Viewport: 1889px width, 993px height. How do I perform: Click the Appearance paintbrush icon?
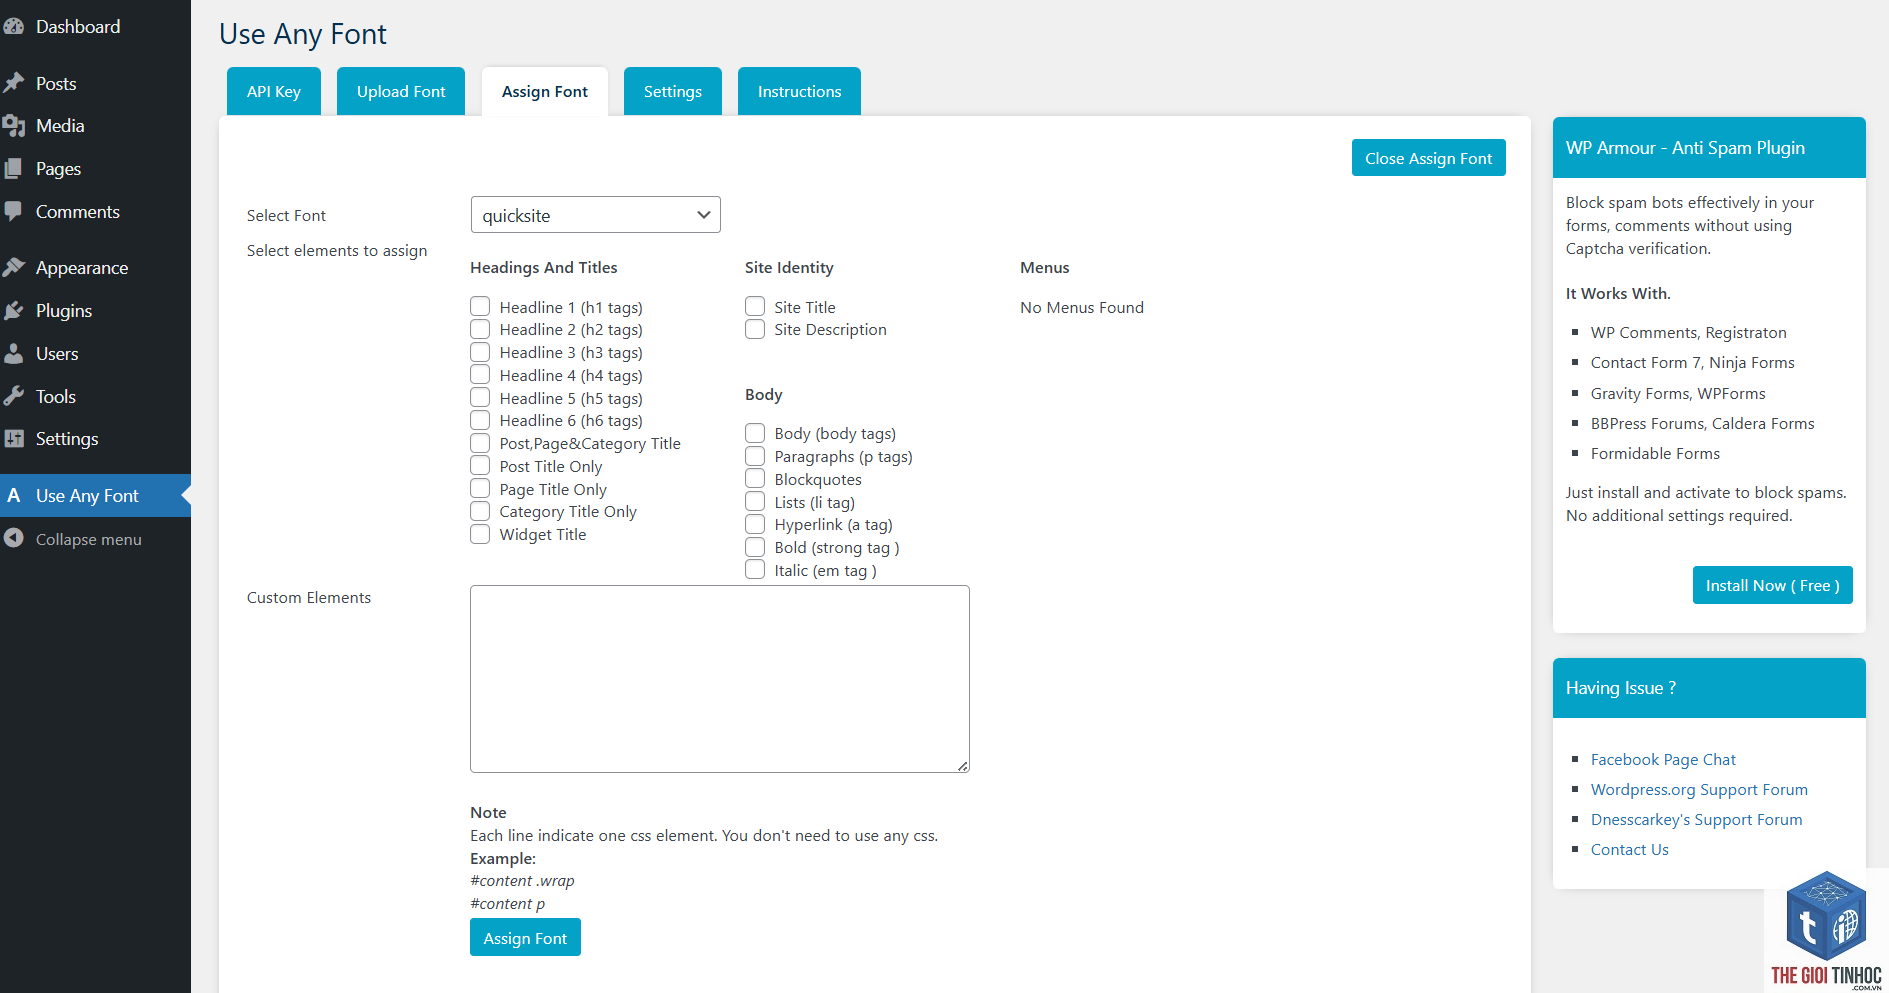pyautogui.click(x=13, y=268)
